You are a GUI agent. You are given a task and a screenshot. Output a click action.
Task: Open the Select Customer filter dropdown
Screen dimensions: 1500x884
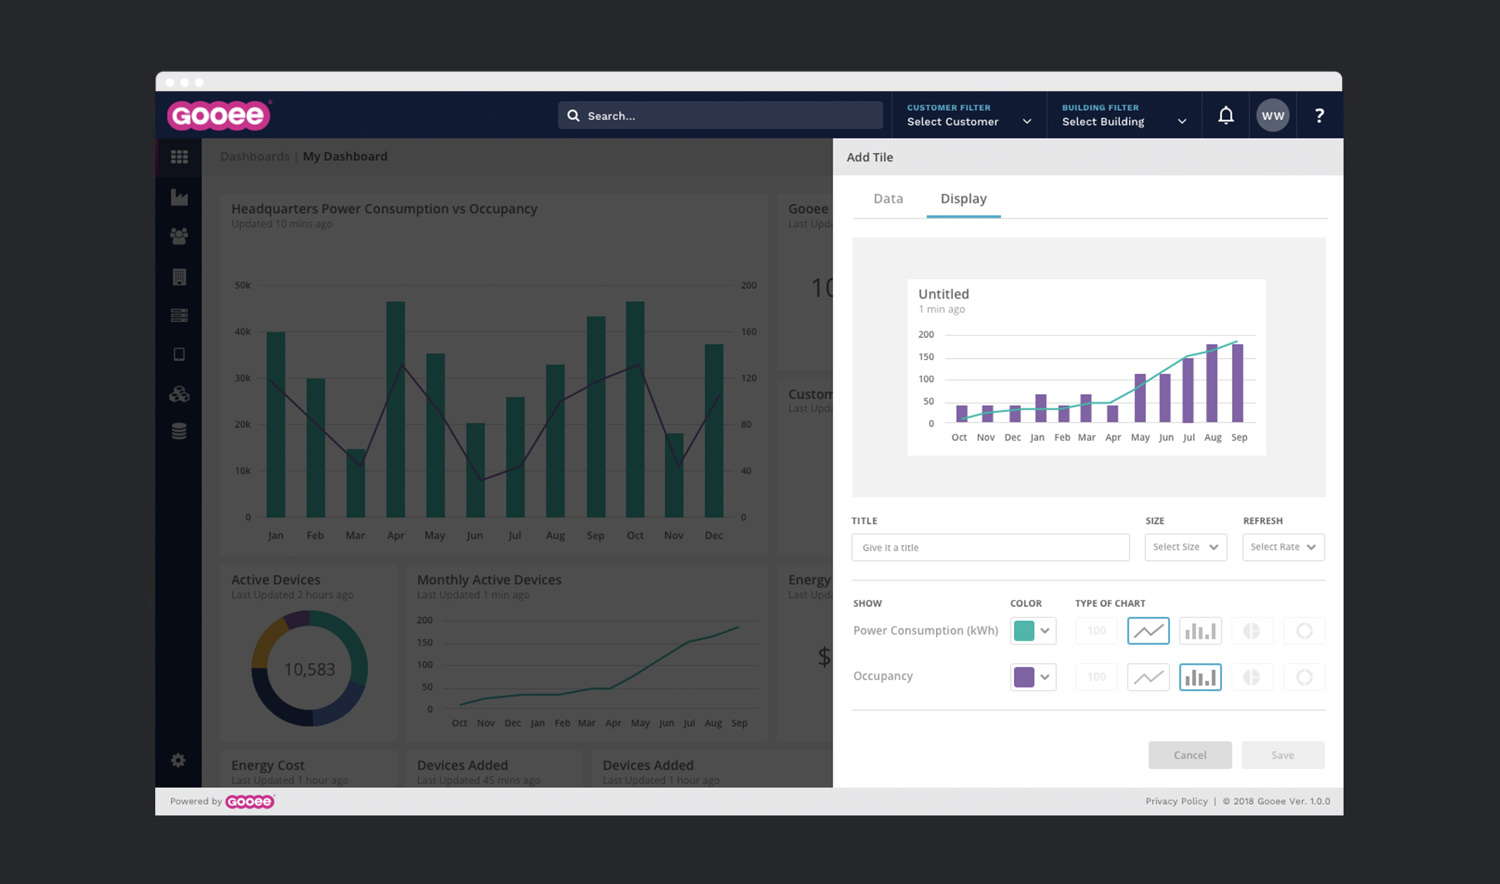[x=968, y=115]
